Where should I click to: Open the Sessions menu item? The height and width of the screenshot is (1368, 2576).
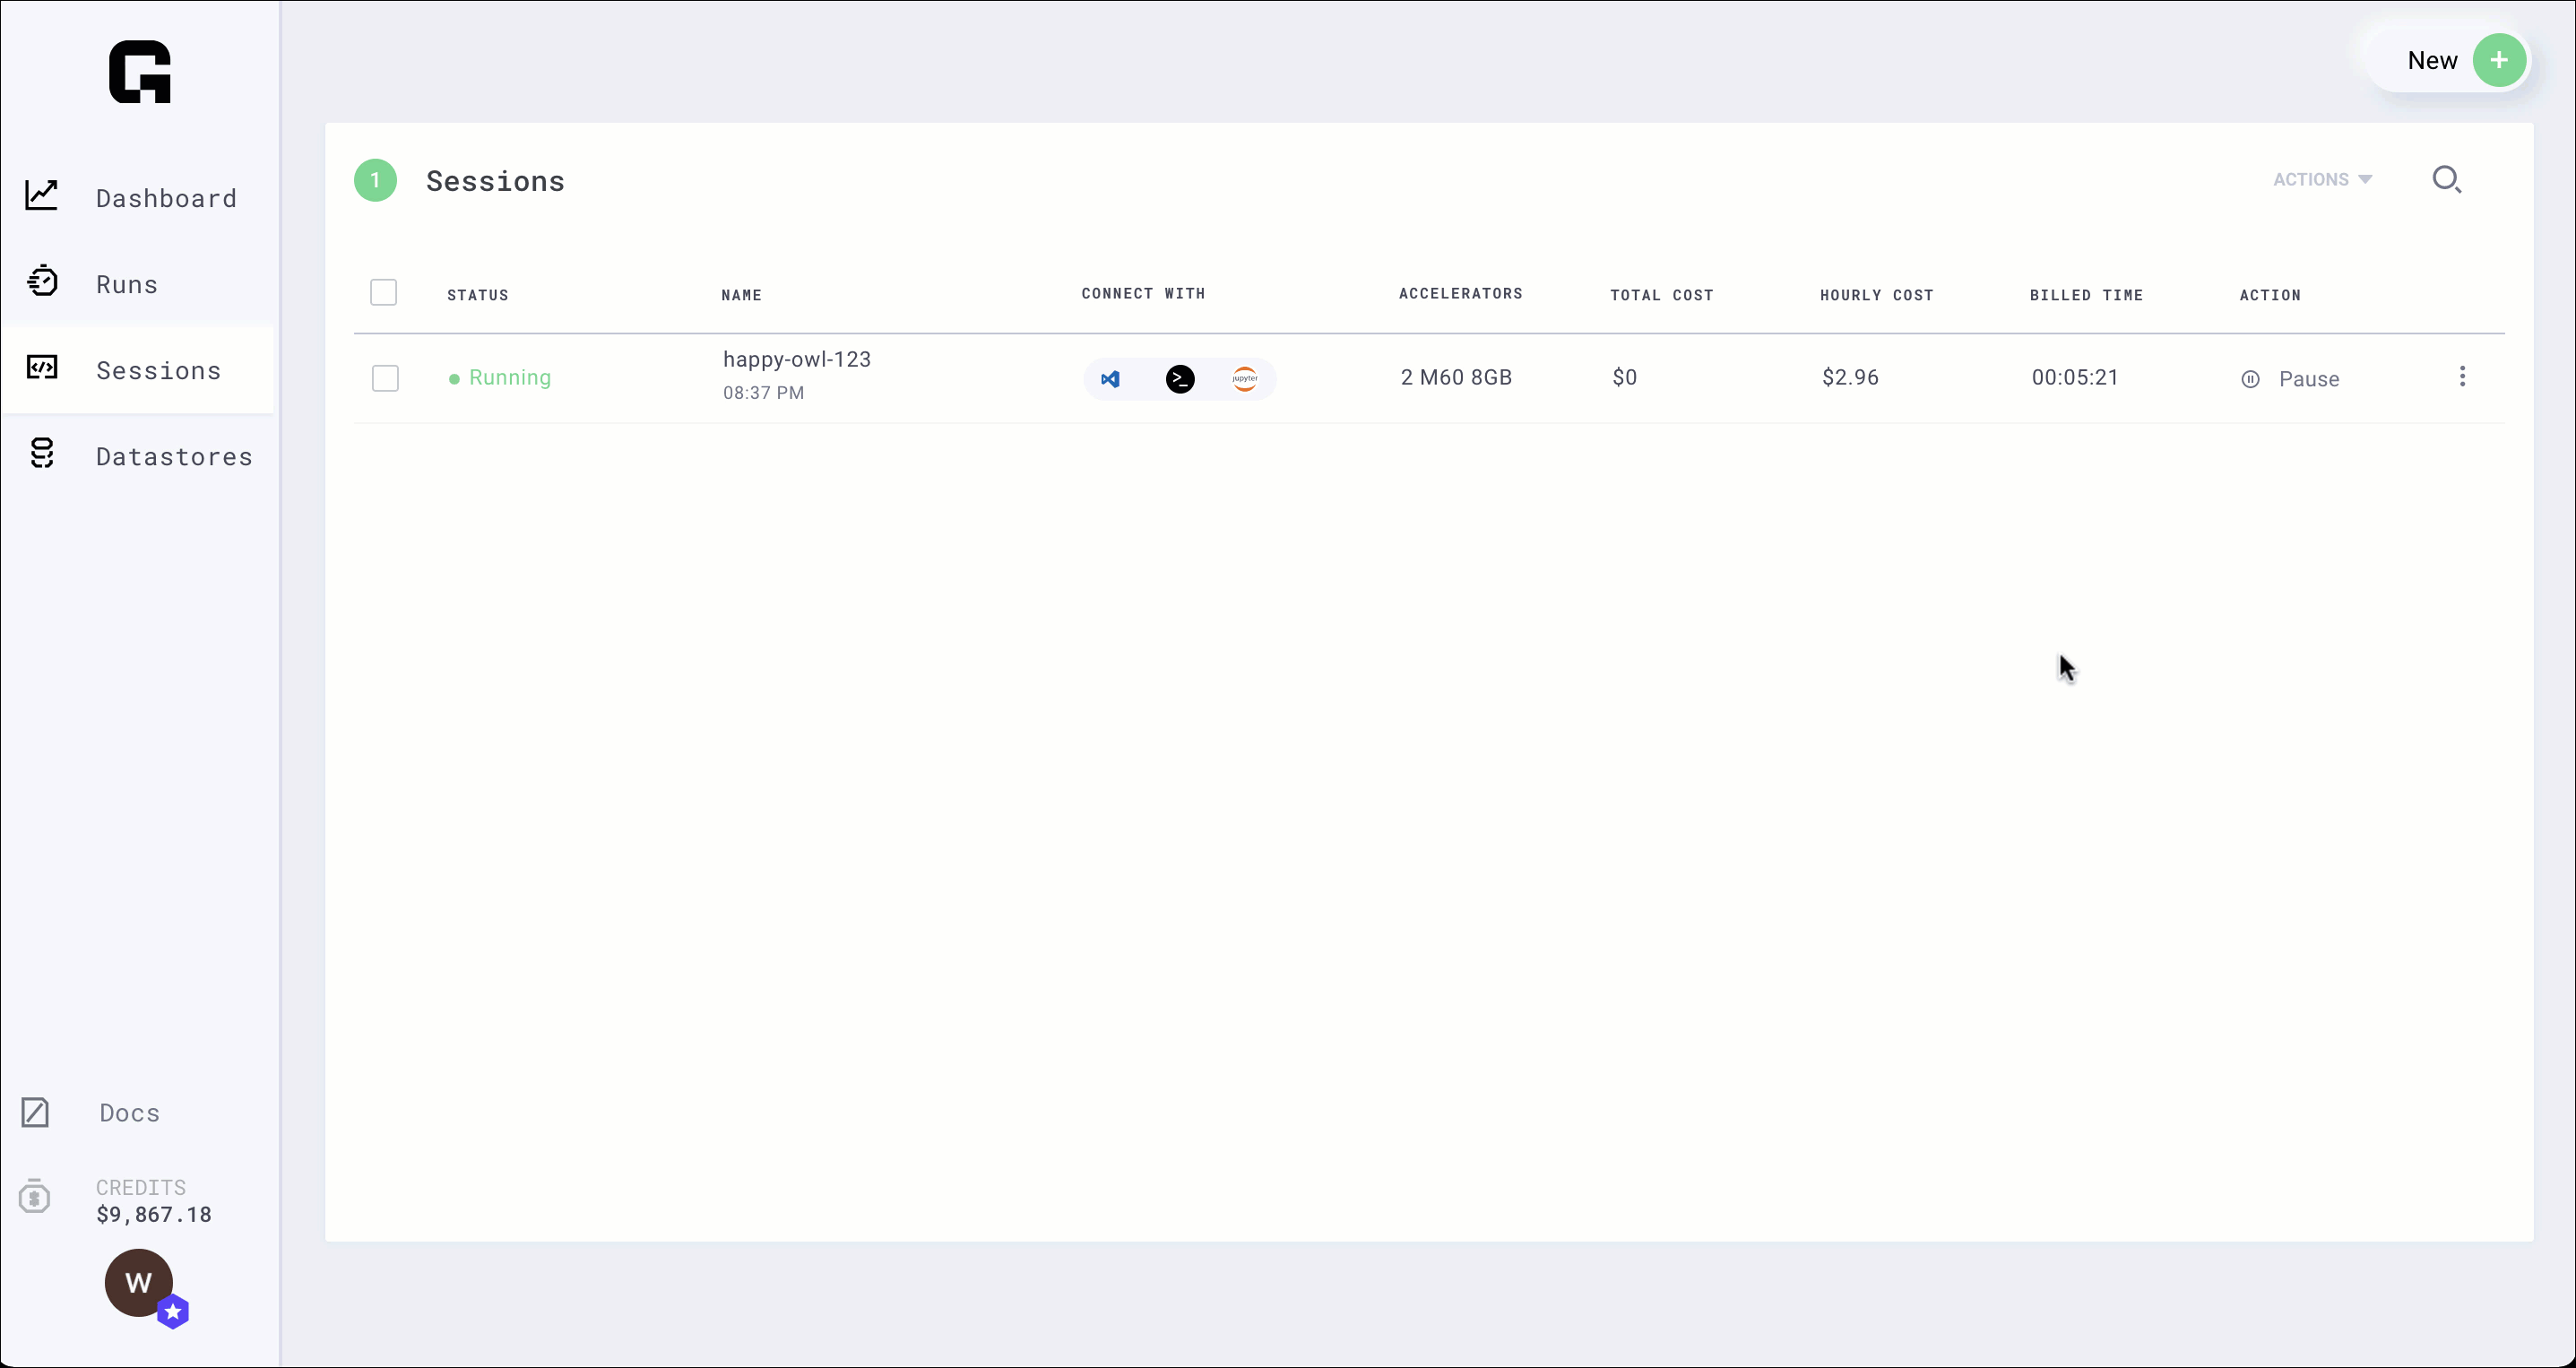(x=159, y=369)
